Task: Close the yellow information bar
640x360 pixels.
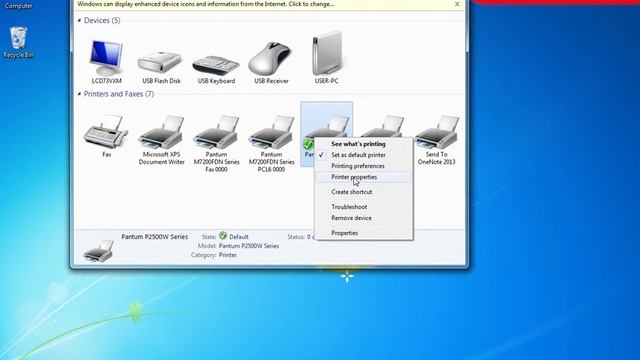Action: tap(457, 4)
